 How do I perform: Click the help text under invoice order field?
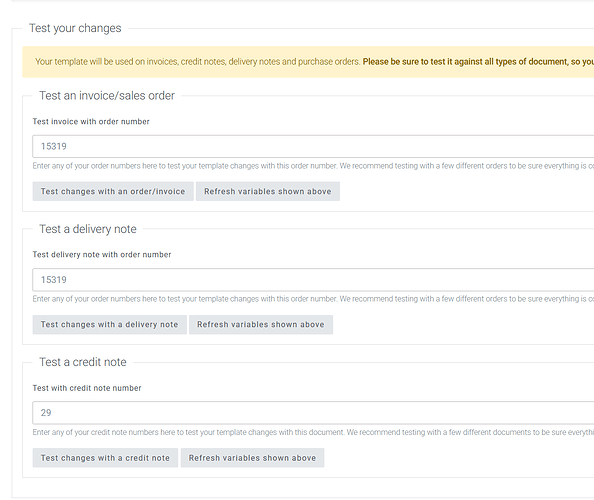coord(313,166)
